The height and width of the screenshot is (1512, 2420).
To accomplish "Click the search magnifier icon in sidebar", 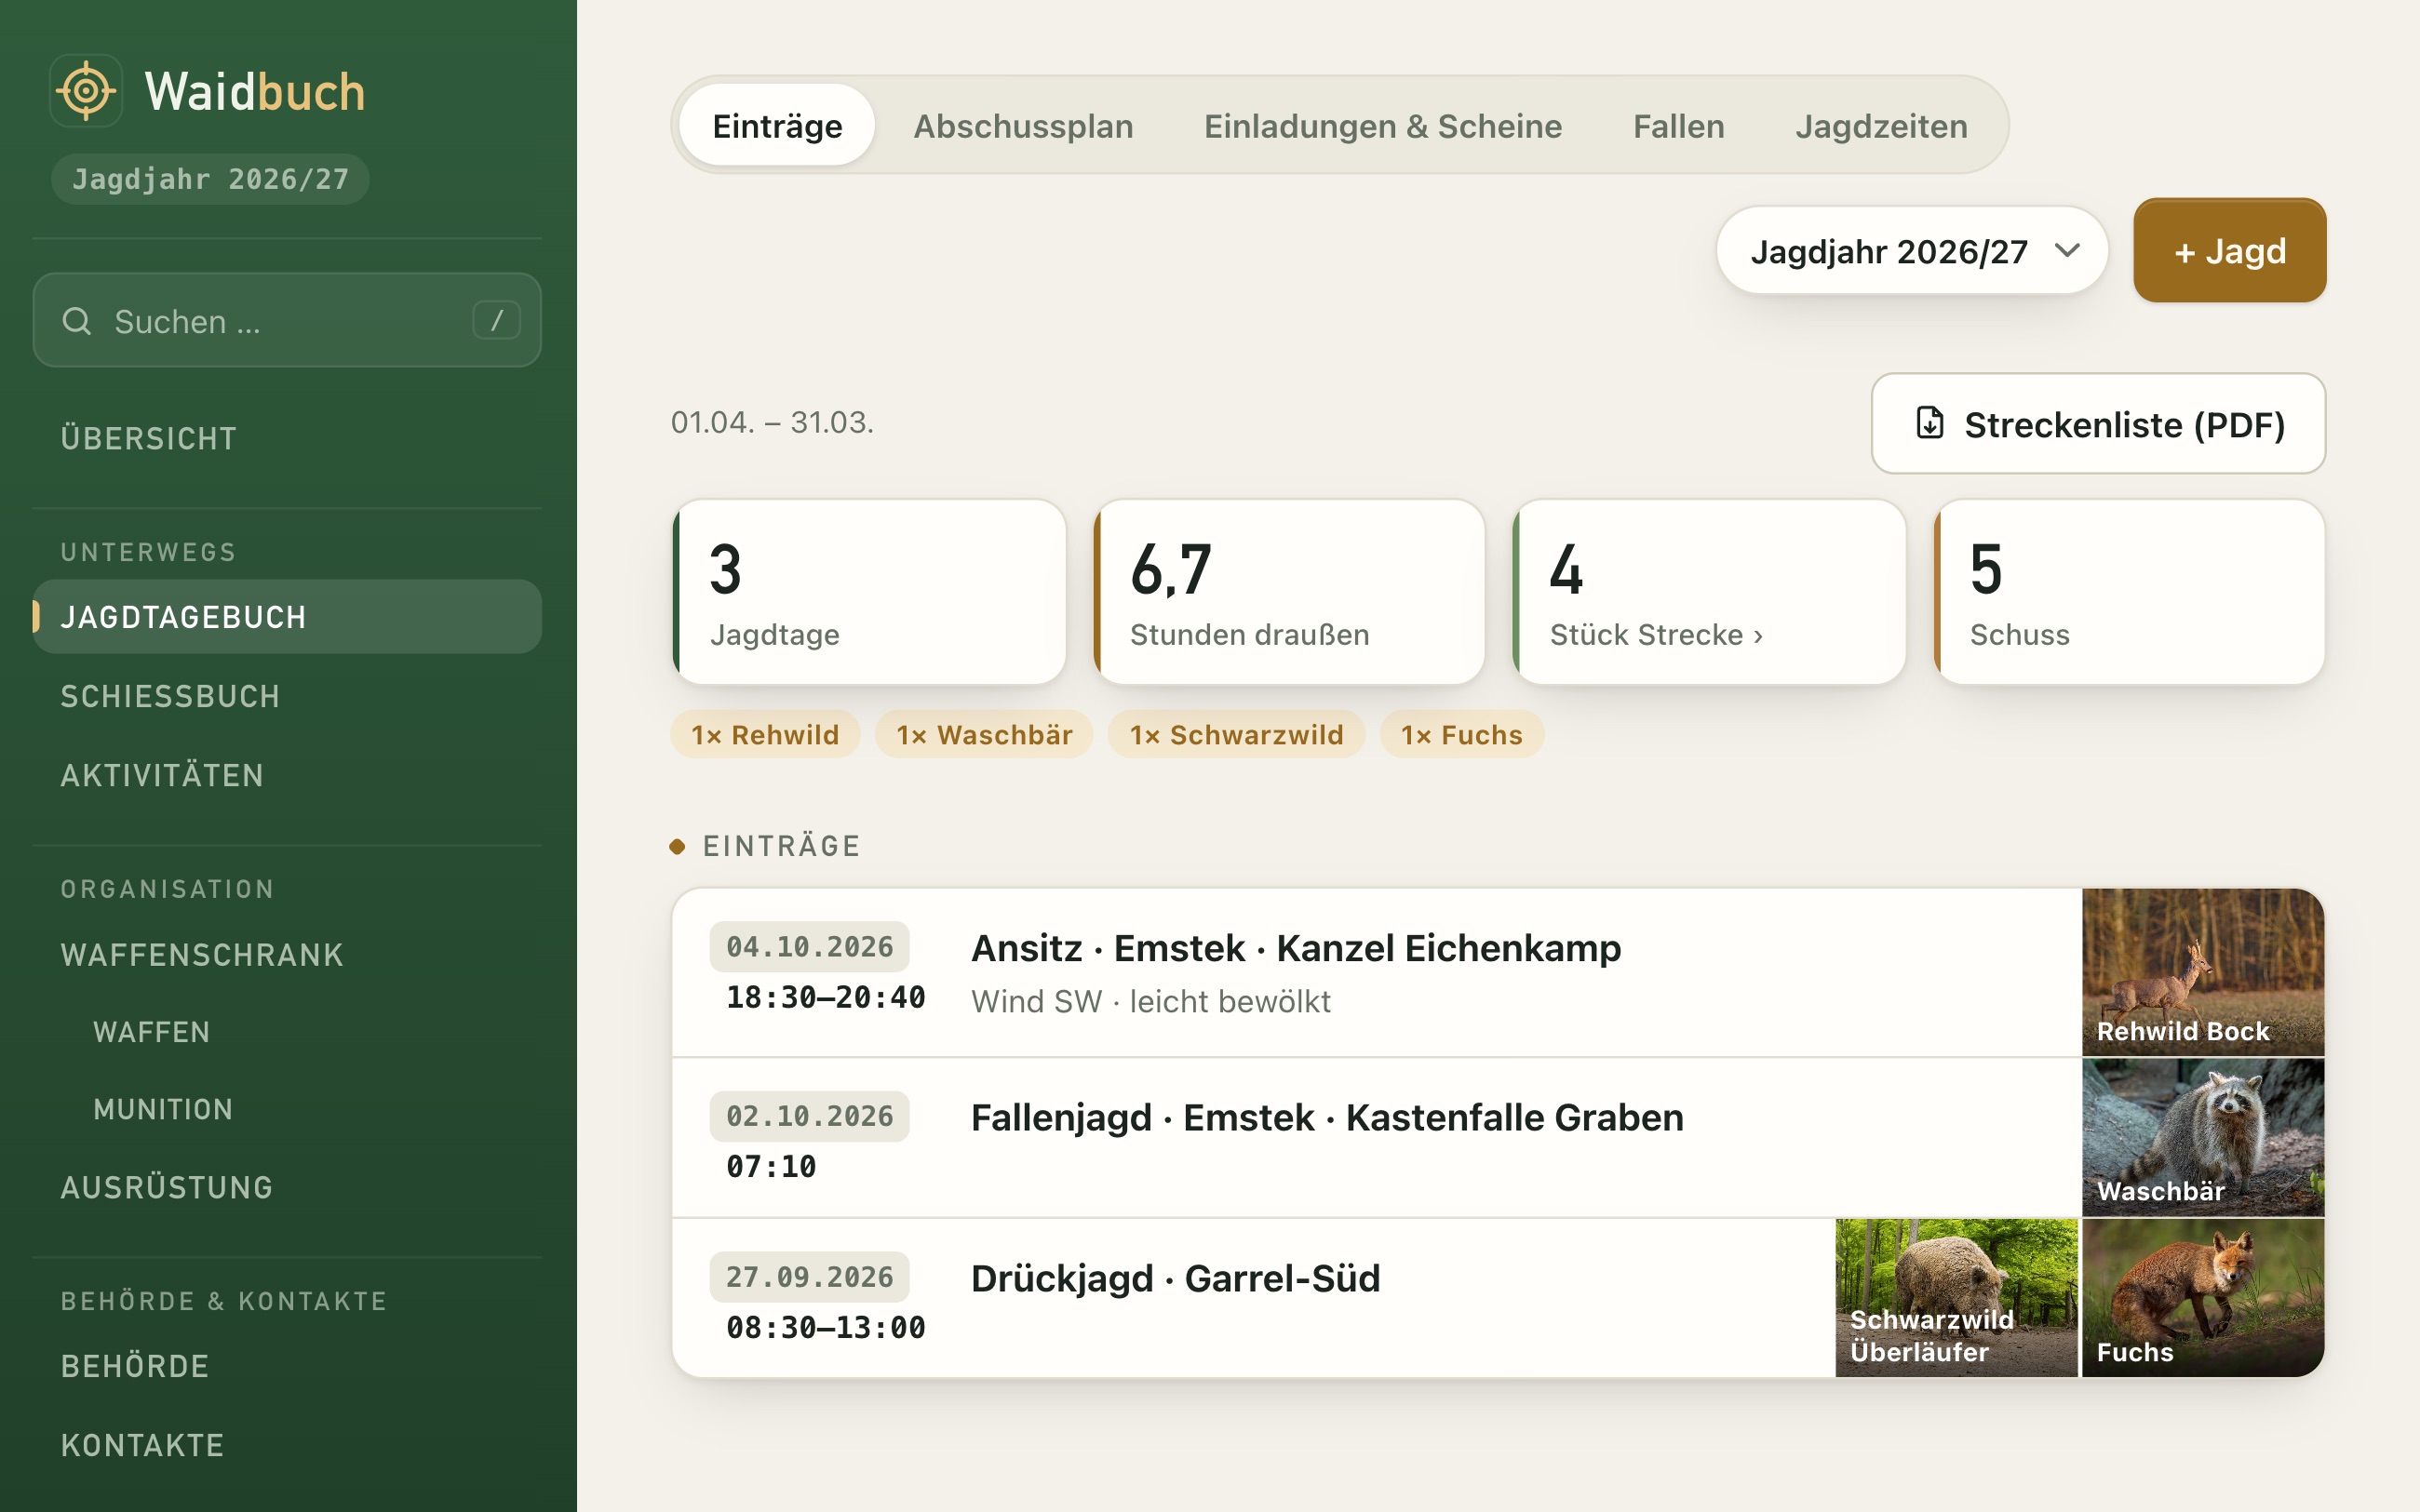I will coord(77,321).
